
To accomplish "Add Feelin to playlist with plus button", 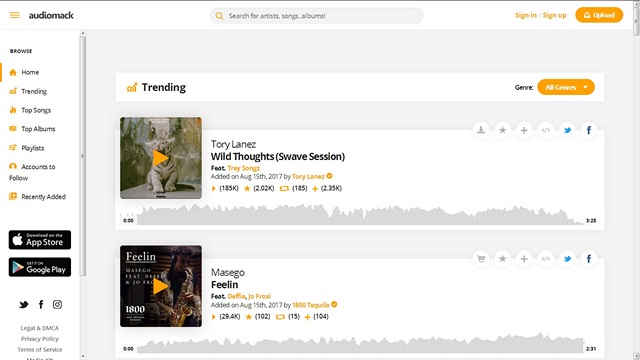I will coord(524,258).
